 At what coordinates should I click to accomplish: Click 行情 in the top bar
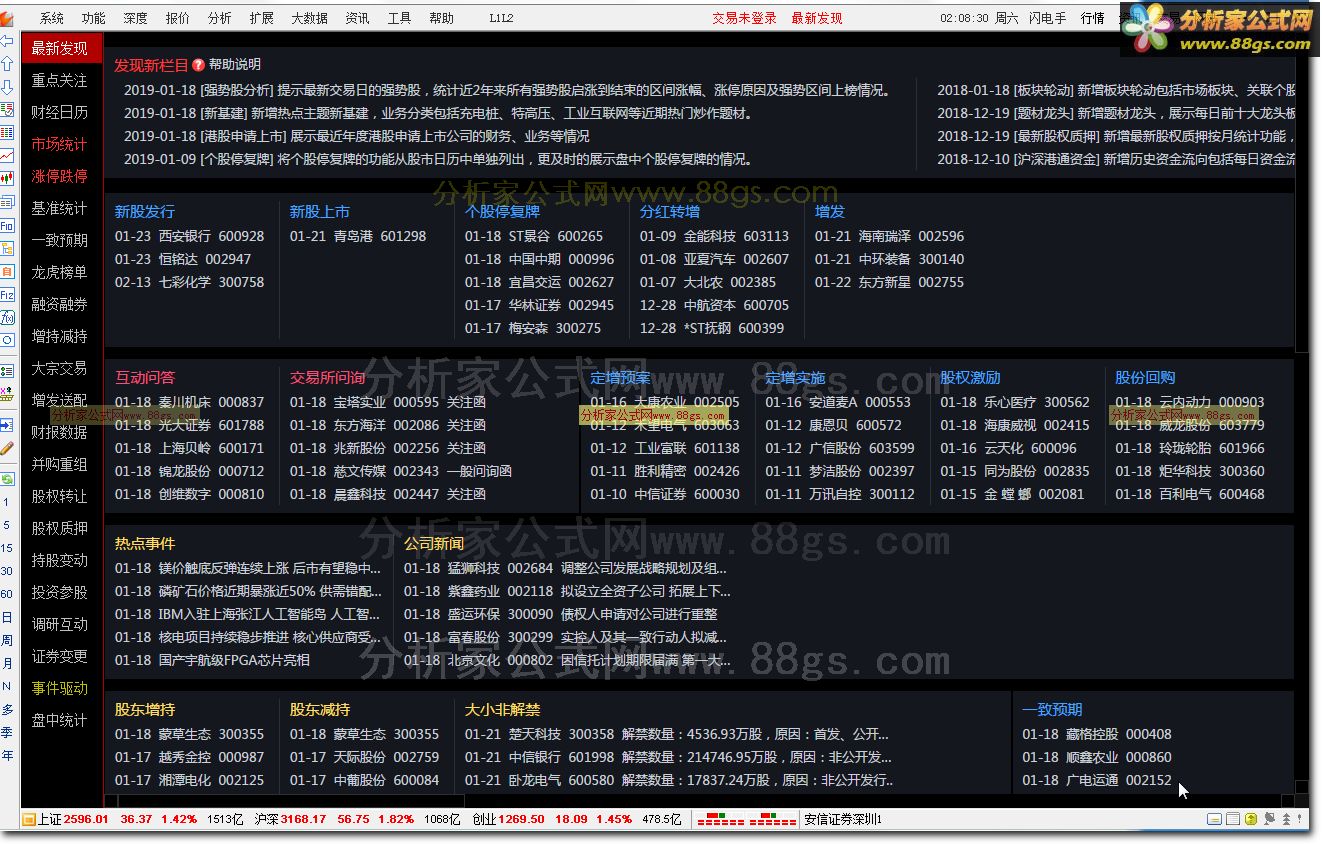[1093, 18]
